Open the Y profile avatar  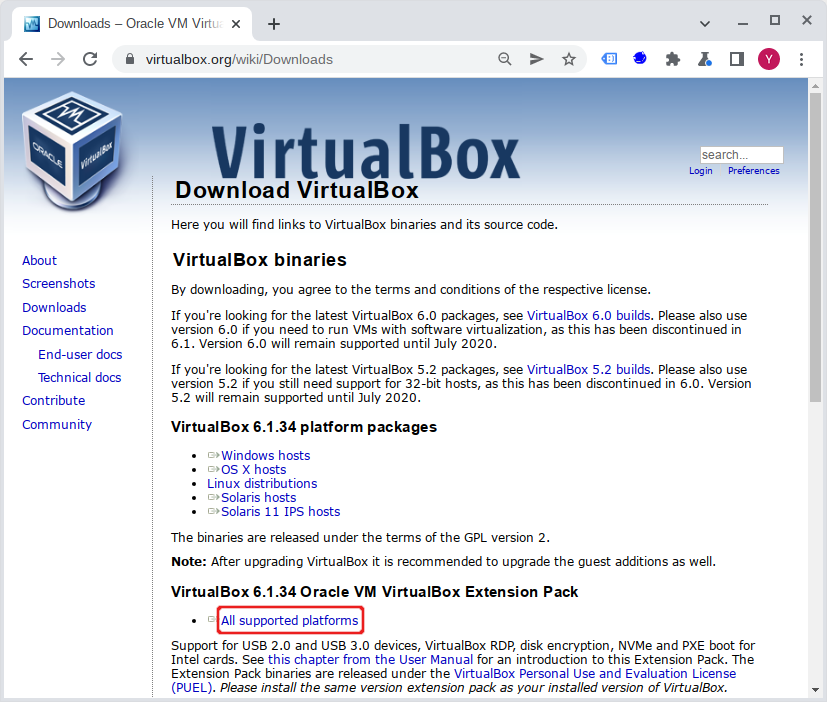click(x=769, y=59)
